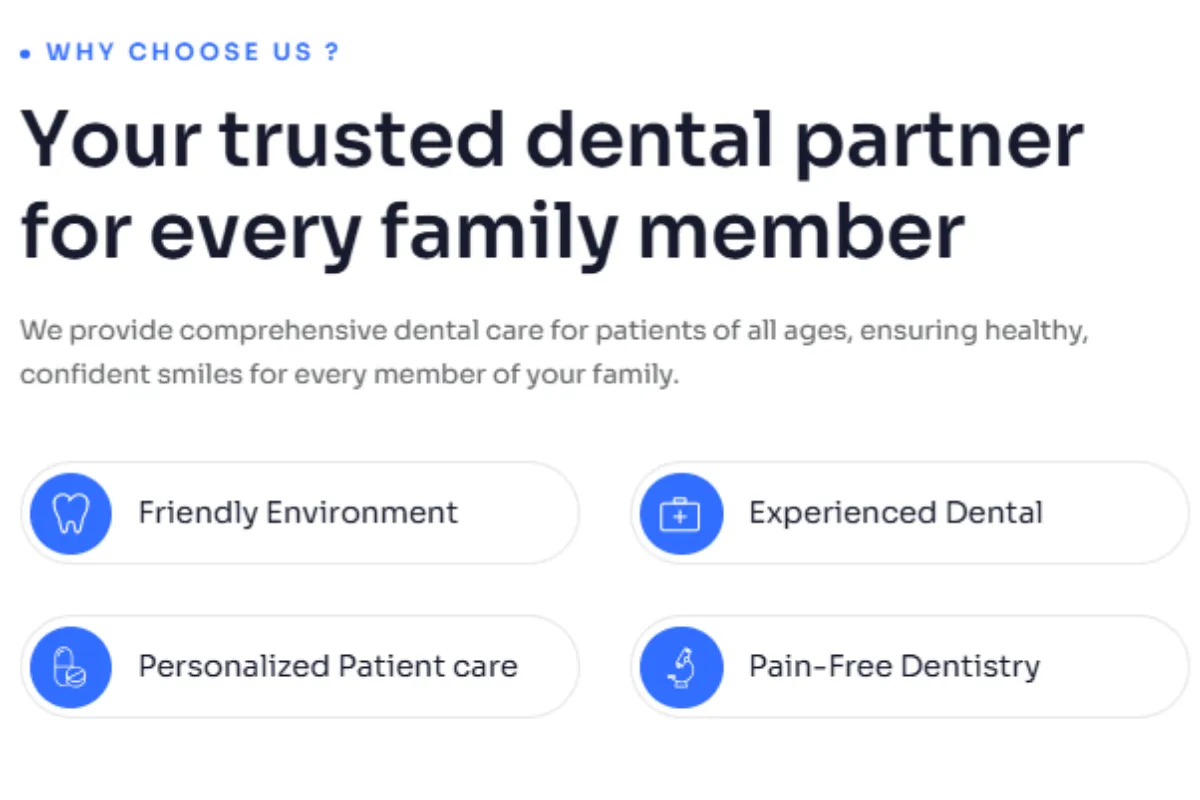Select the Friendly Environment label text
The height and width of the screenshot is (800, 1200).
coord(298,513)
